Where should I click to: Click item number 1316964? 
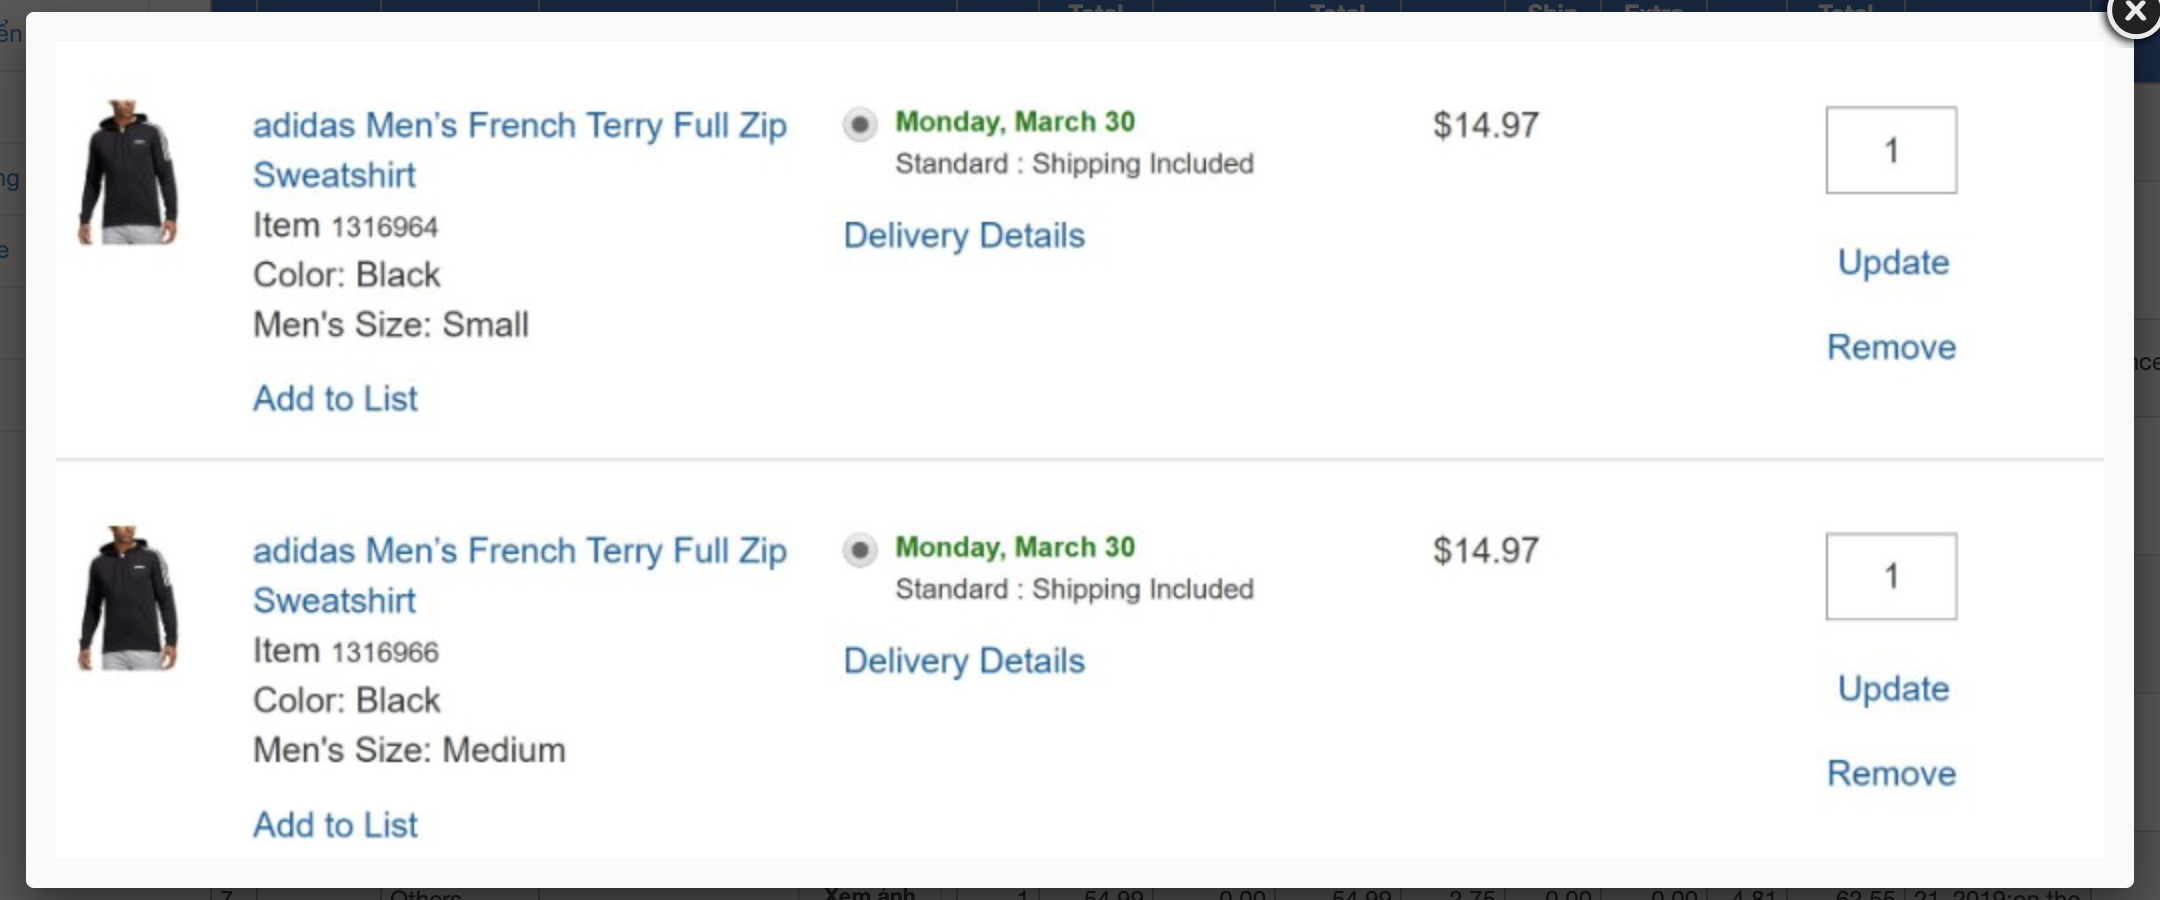tap(385, 227)
